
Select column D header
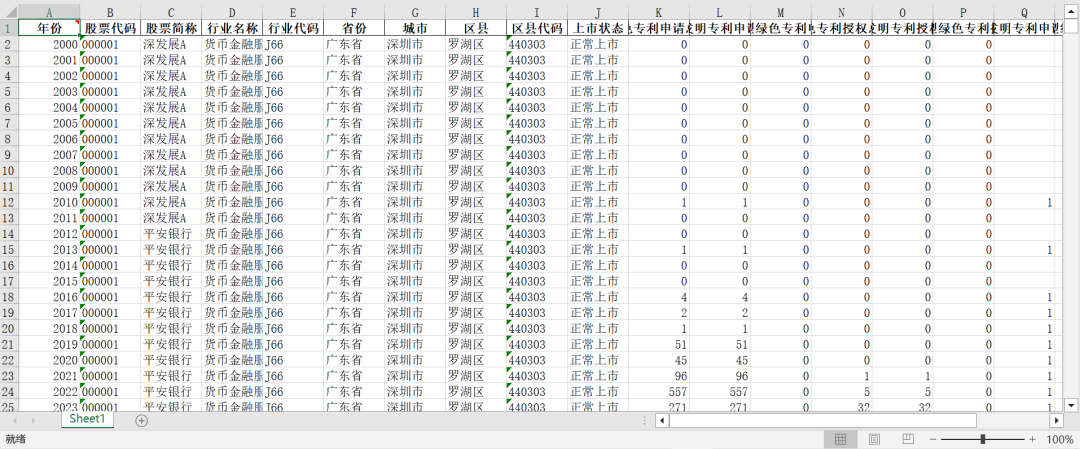[x=232, y=12]
